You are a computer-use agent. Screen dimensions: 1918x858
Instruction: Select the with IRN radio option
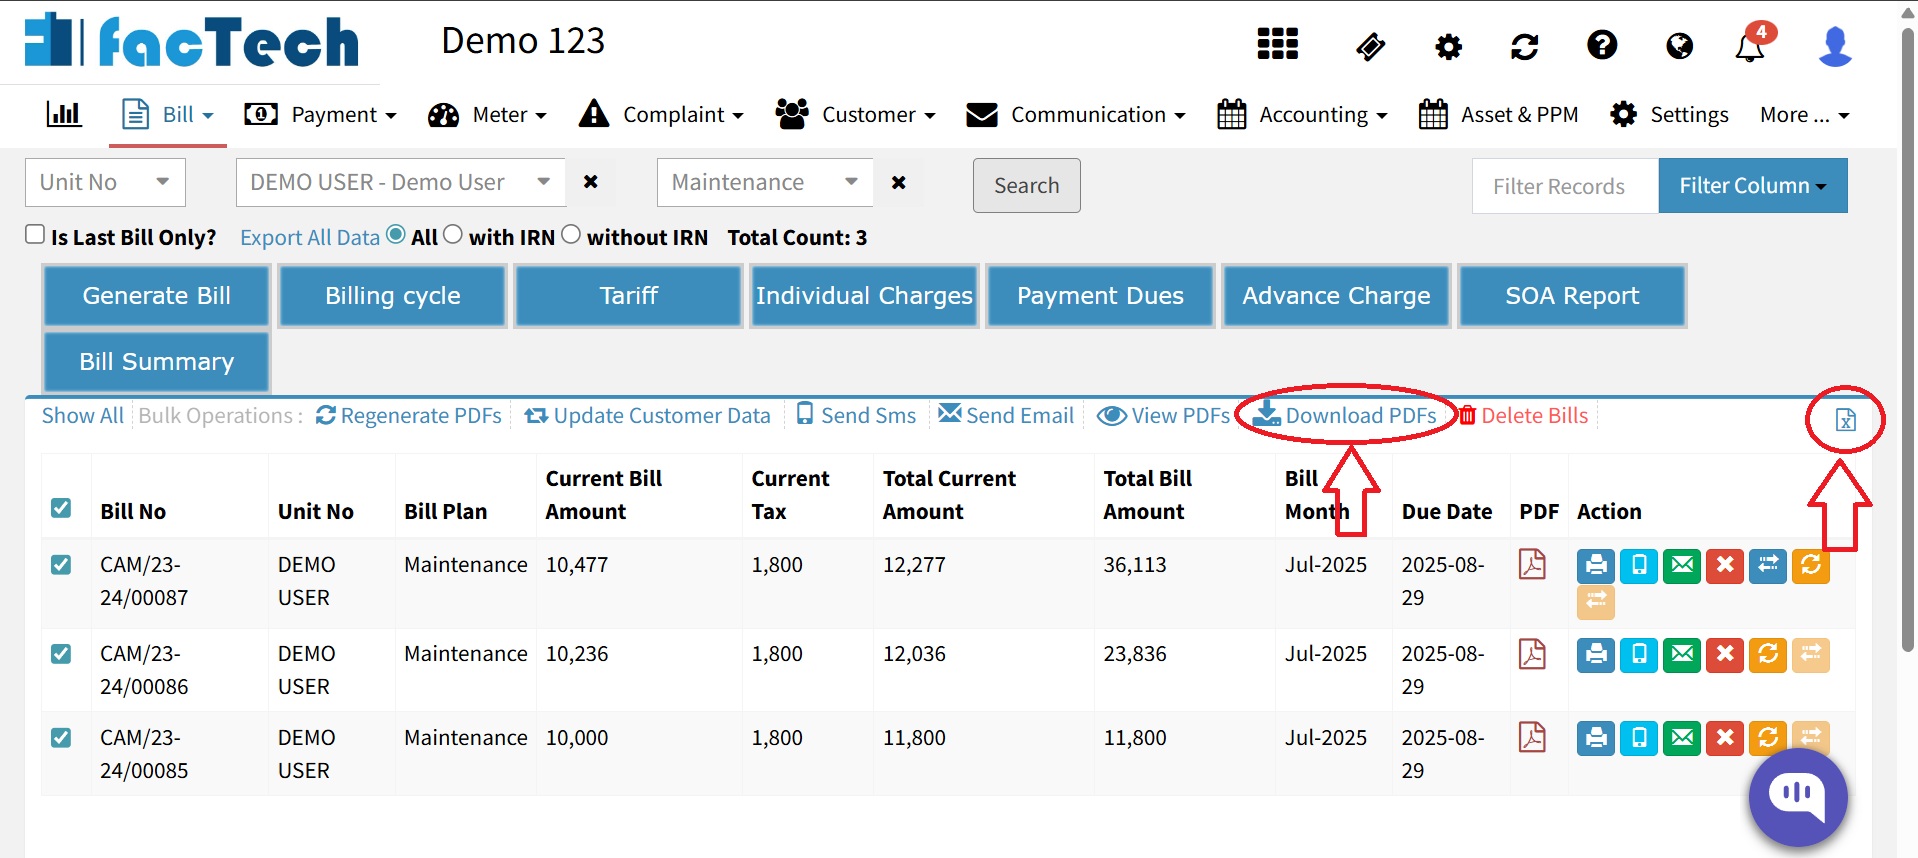[453, 235]
